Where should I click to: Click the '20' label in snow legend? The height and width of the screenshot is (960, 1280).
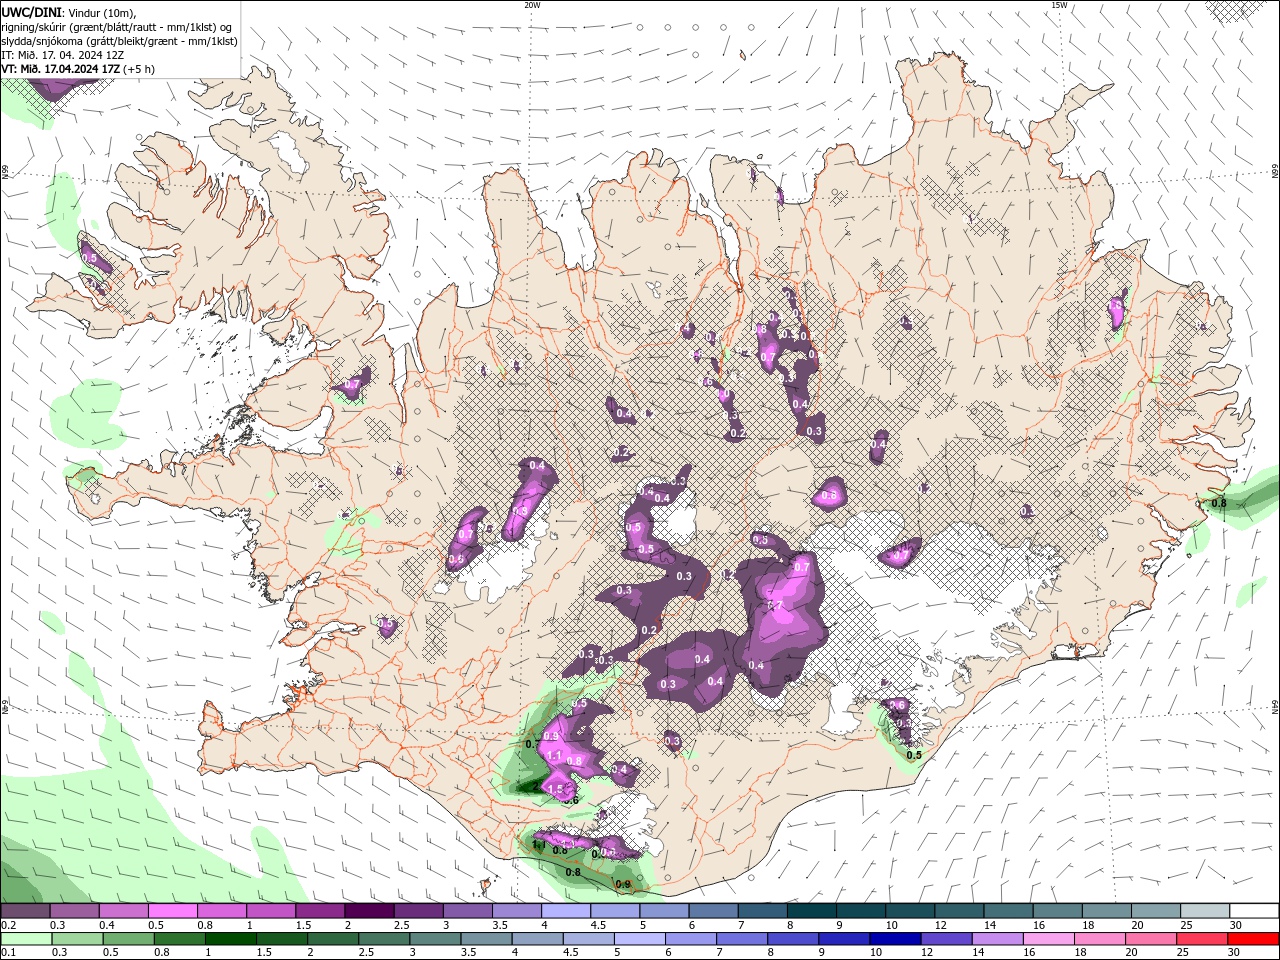[1137, 925]
